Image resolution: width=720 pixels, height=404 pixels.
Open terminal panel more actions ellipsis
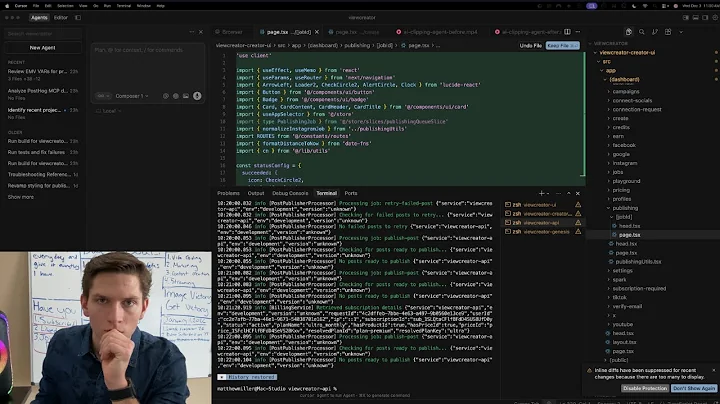pyautogui.click(x=558, y=193)
